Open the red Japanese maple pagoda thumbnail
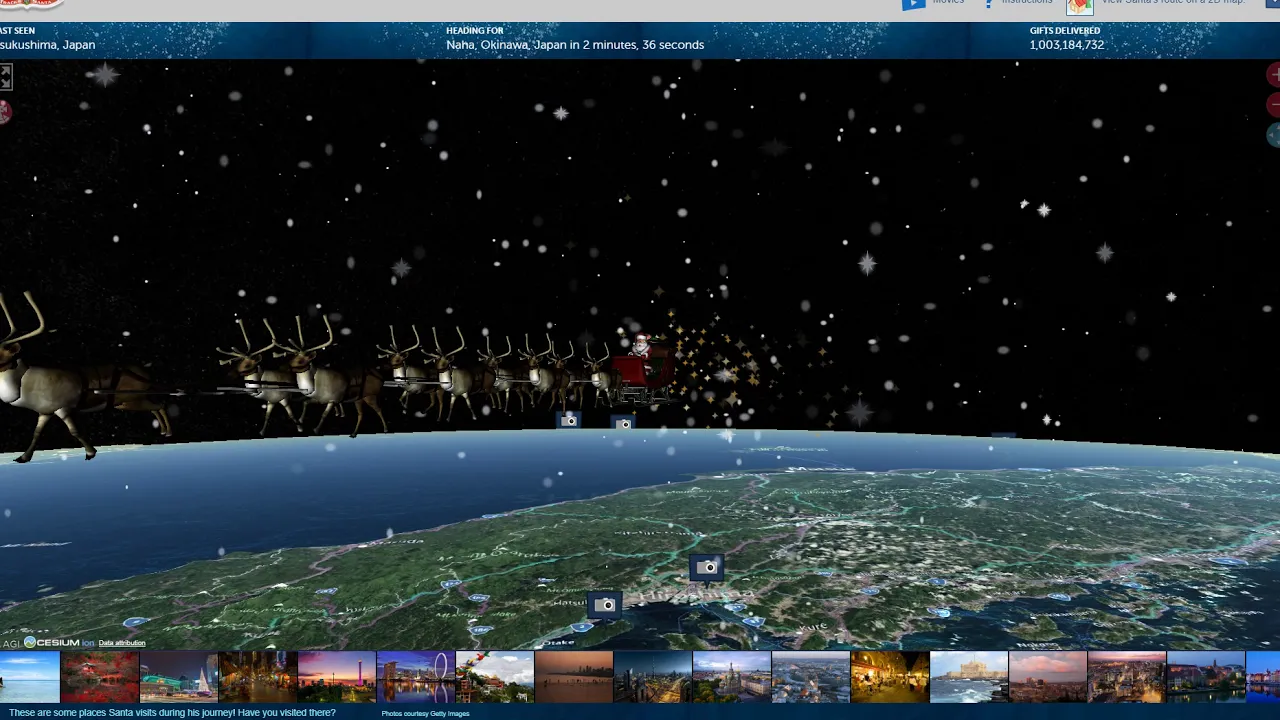The height and width of the screenshot is (720, 1280). [99, 677]
